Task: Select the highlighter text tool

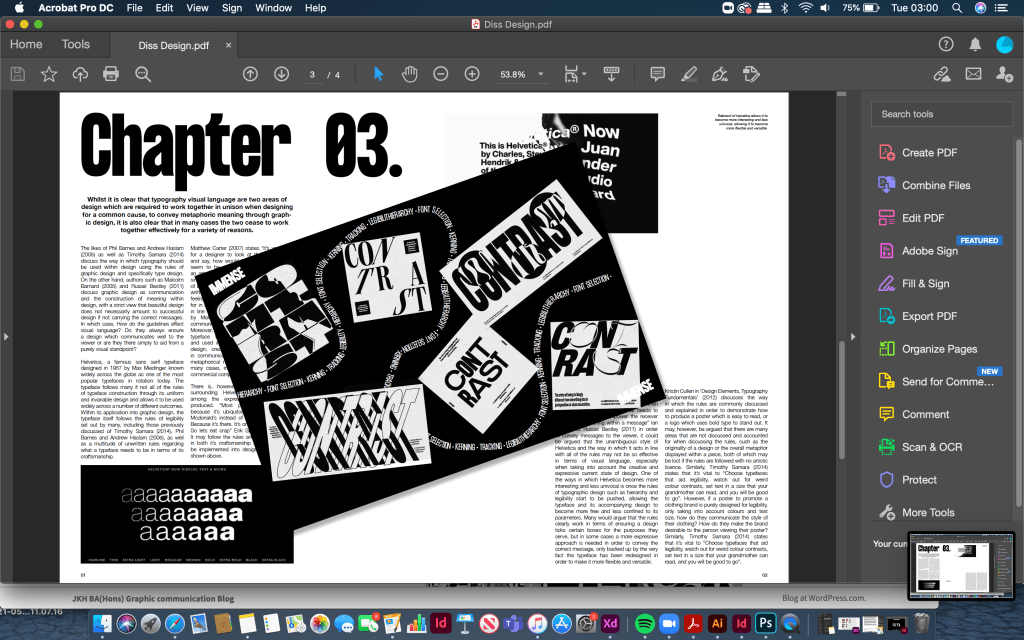Action: tap(688, 74)
